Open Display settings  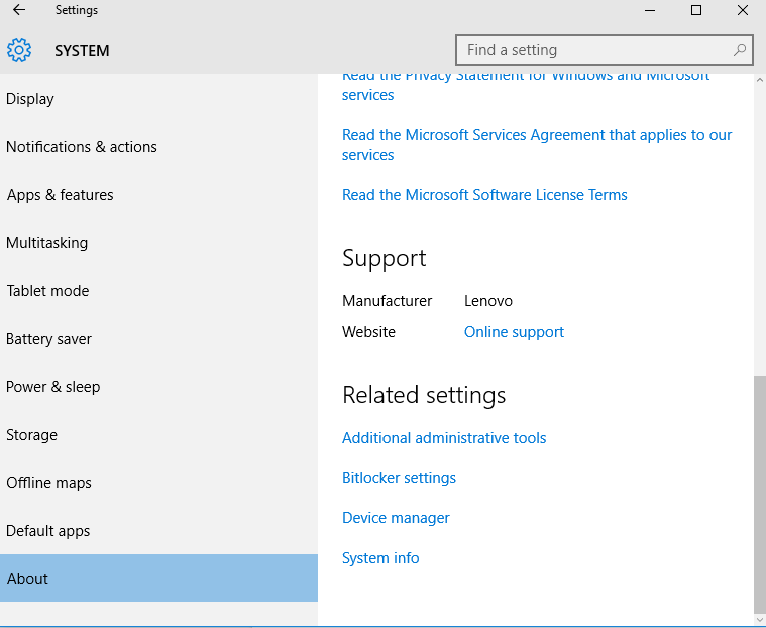[x=159, y=99]
